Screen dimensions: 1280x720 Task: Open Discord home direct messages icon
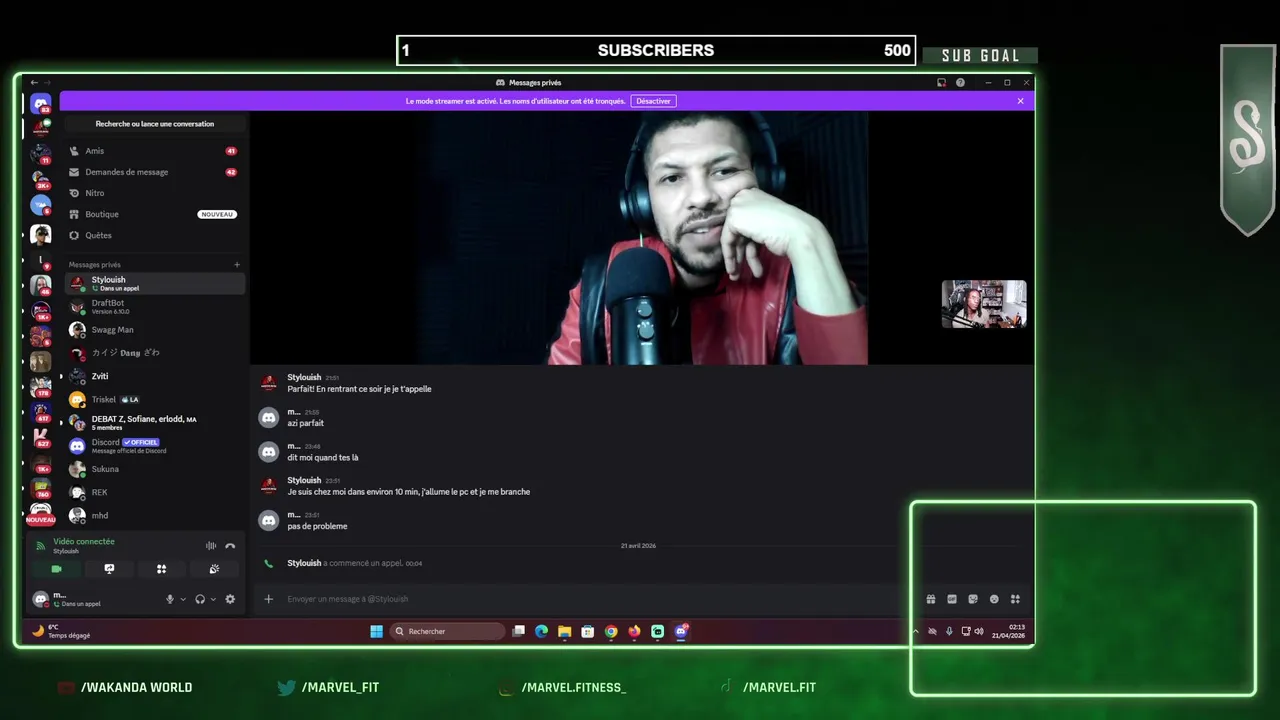click(41, 104)
